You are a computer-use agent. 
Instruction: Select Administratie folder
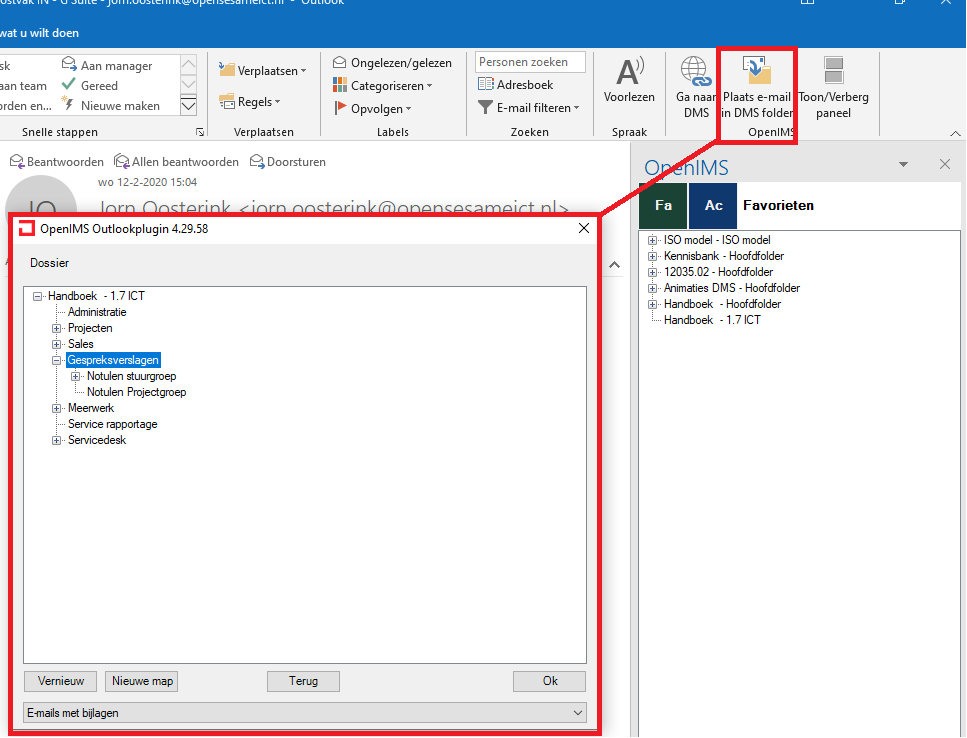(97, 312)
